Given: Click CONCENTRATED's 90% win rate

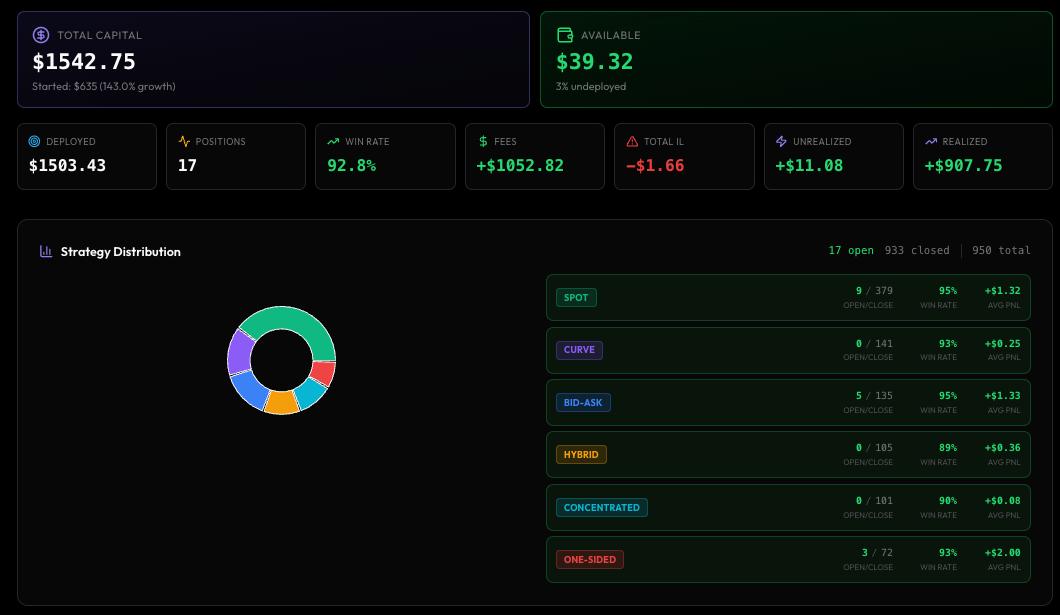Looking at the screenshot, I should (x=948, y=501).
